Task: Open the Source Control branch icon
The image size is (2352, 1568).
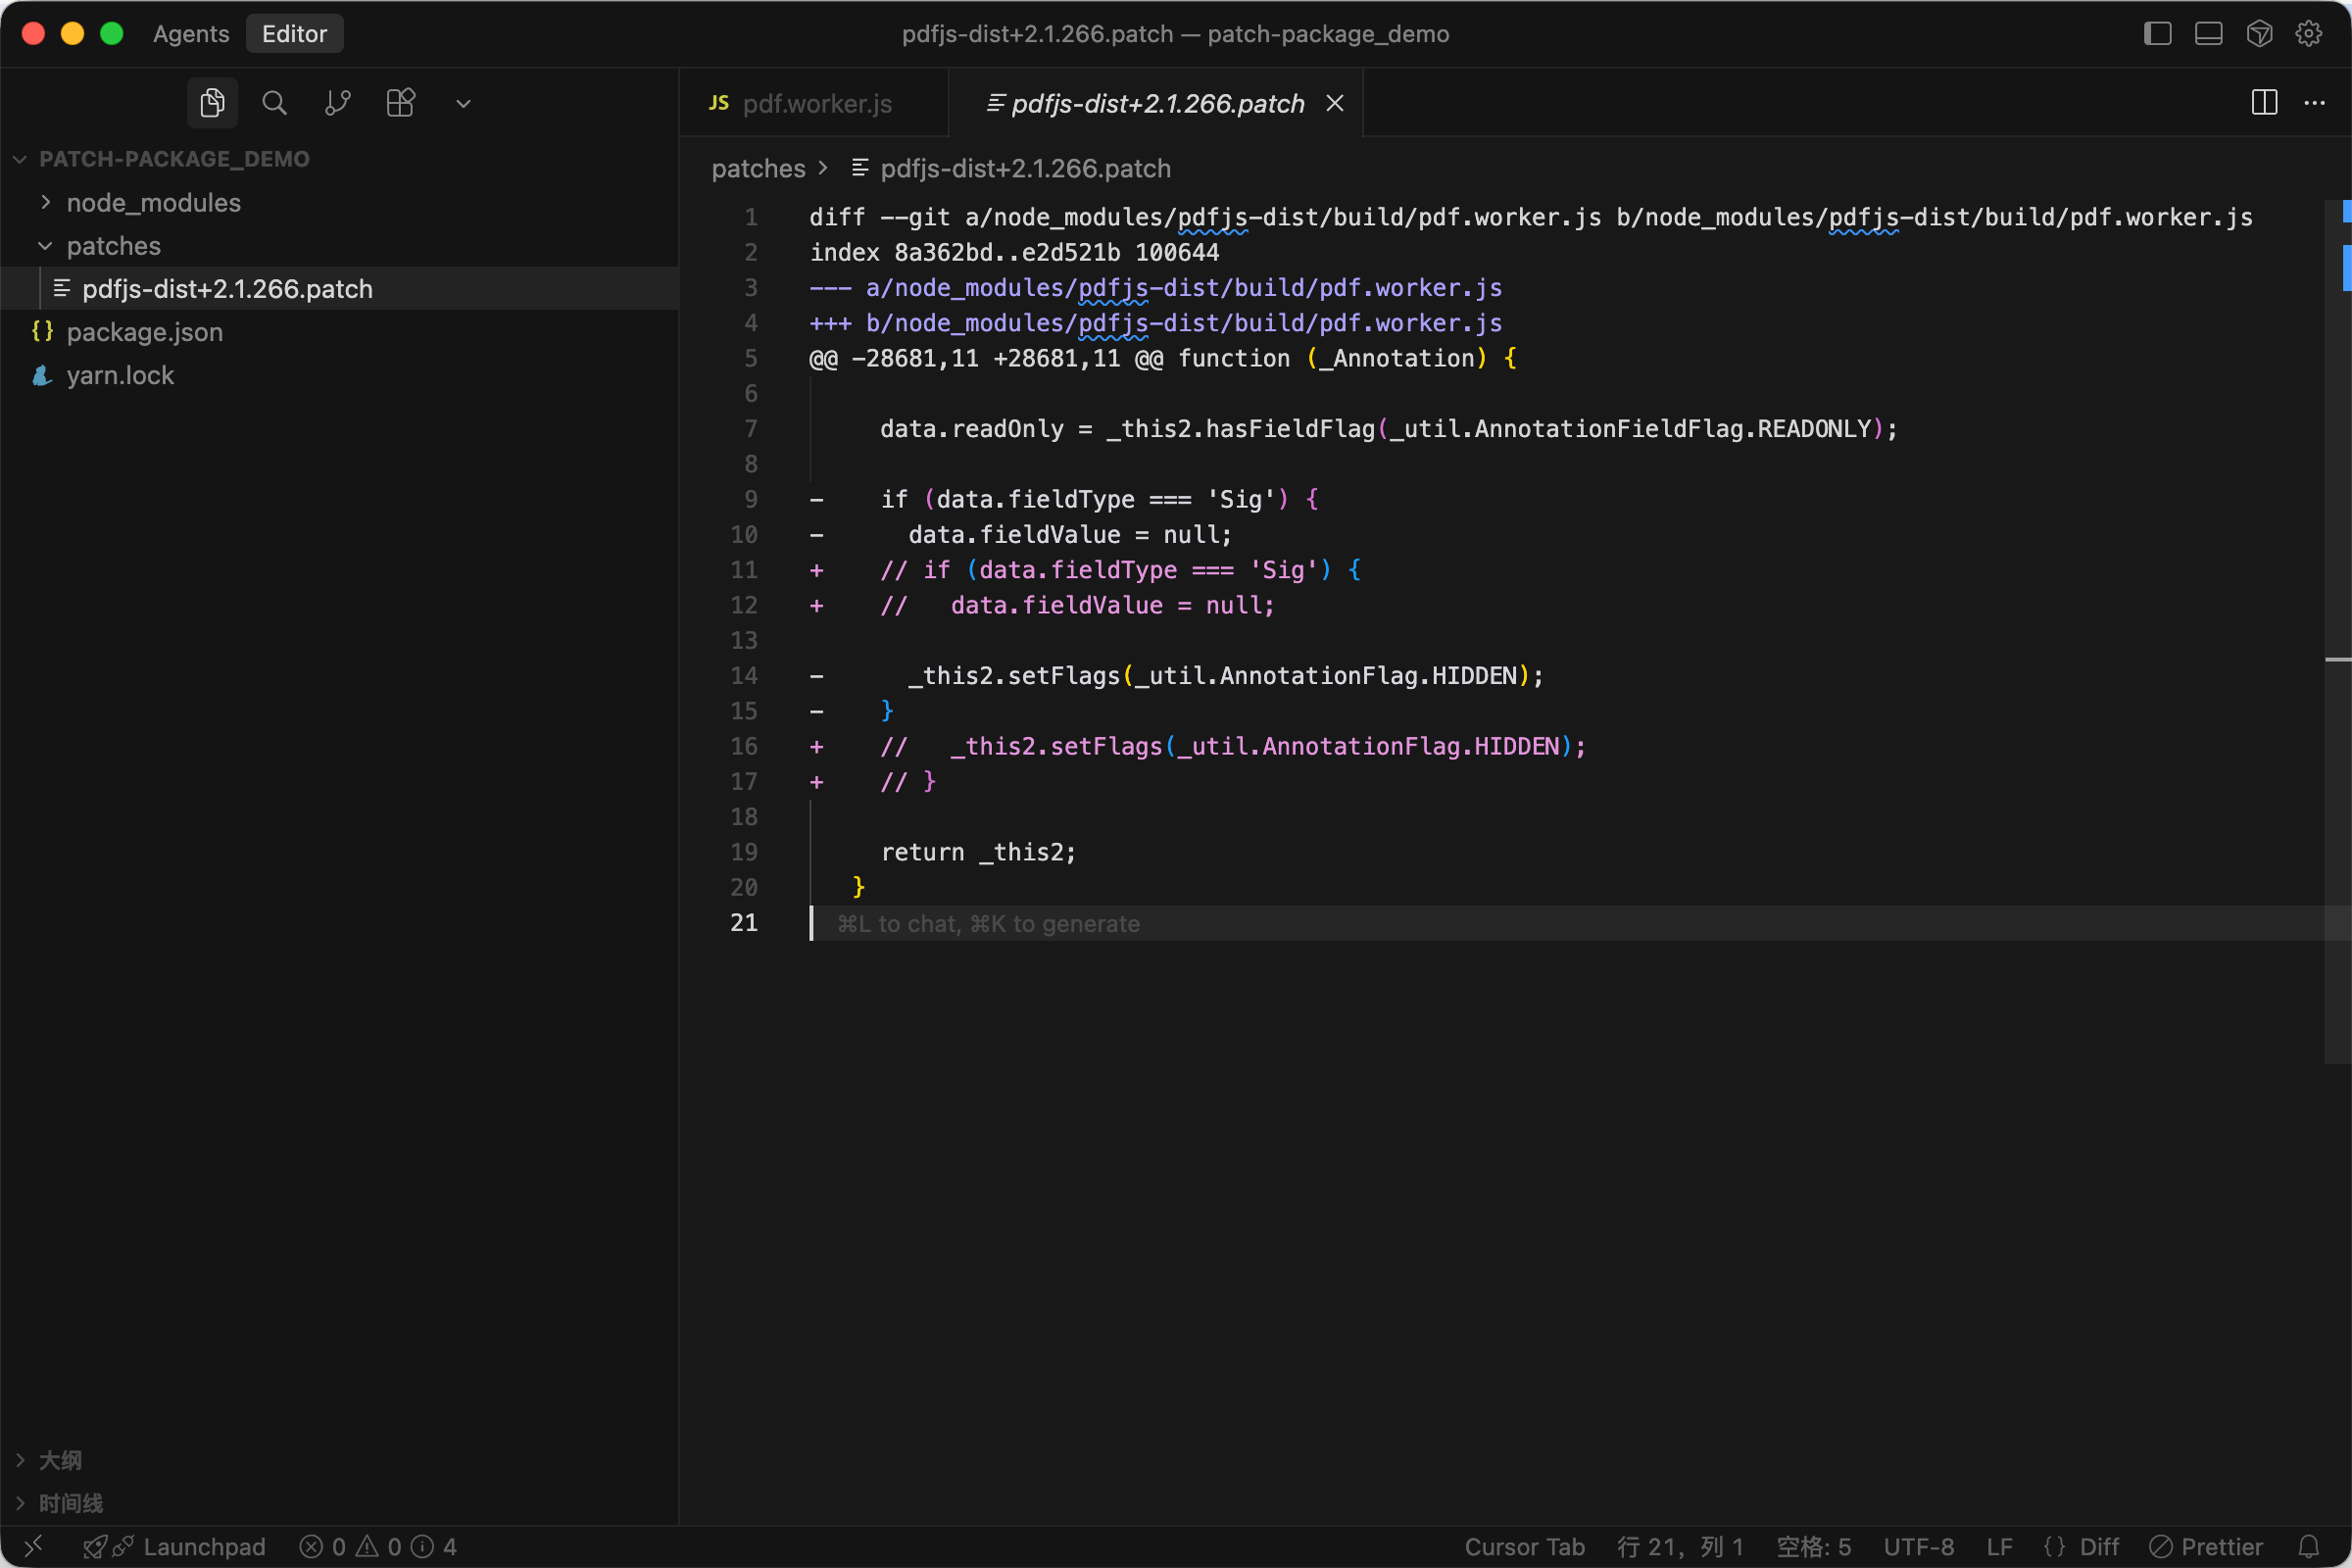Action: click(337, 103)
